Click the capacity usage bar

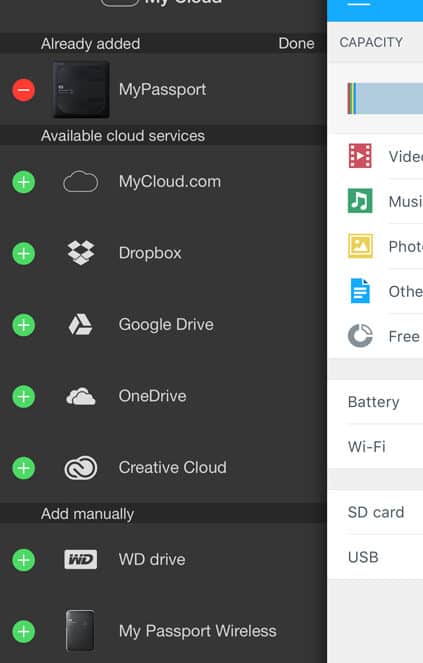(385, 99)
